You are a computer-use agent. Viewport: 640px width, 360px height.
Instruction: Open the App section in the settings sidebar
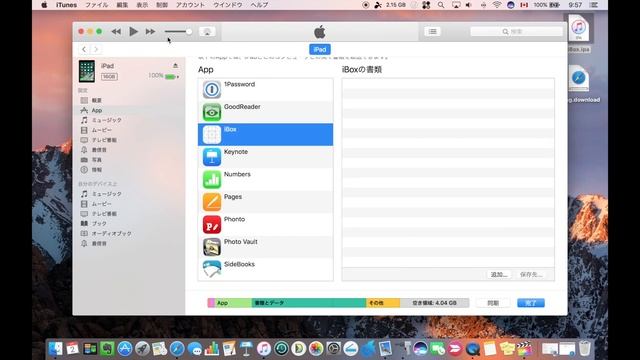click(96, 110)
